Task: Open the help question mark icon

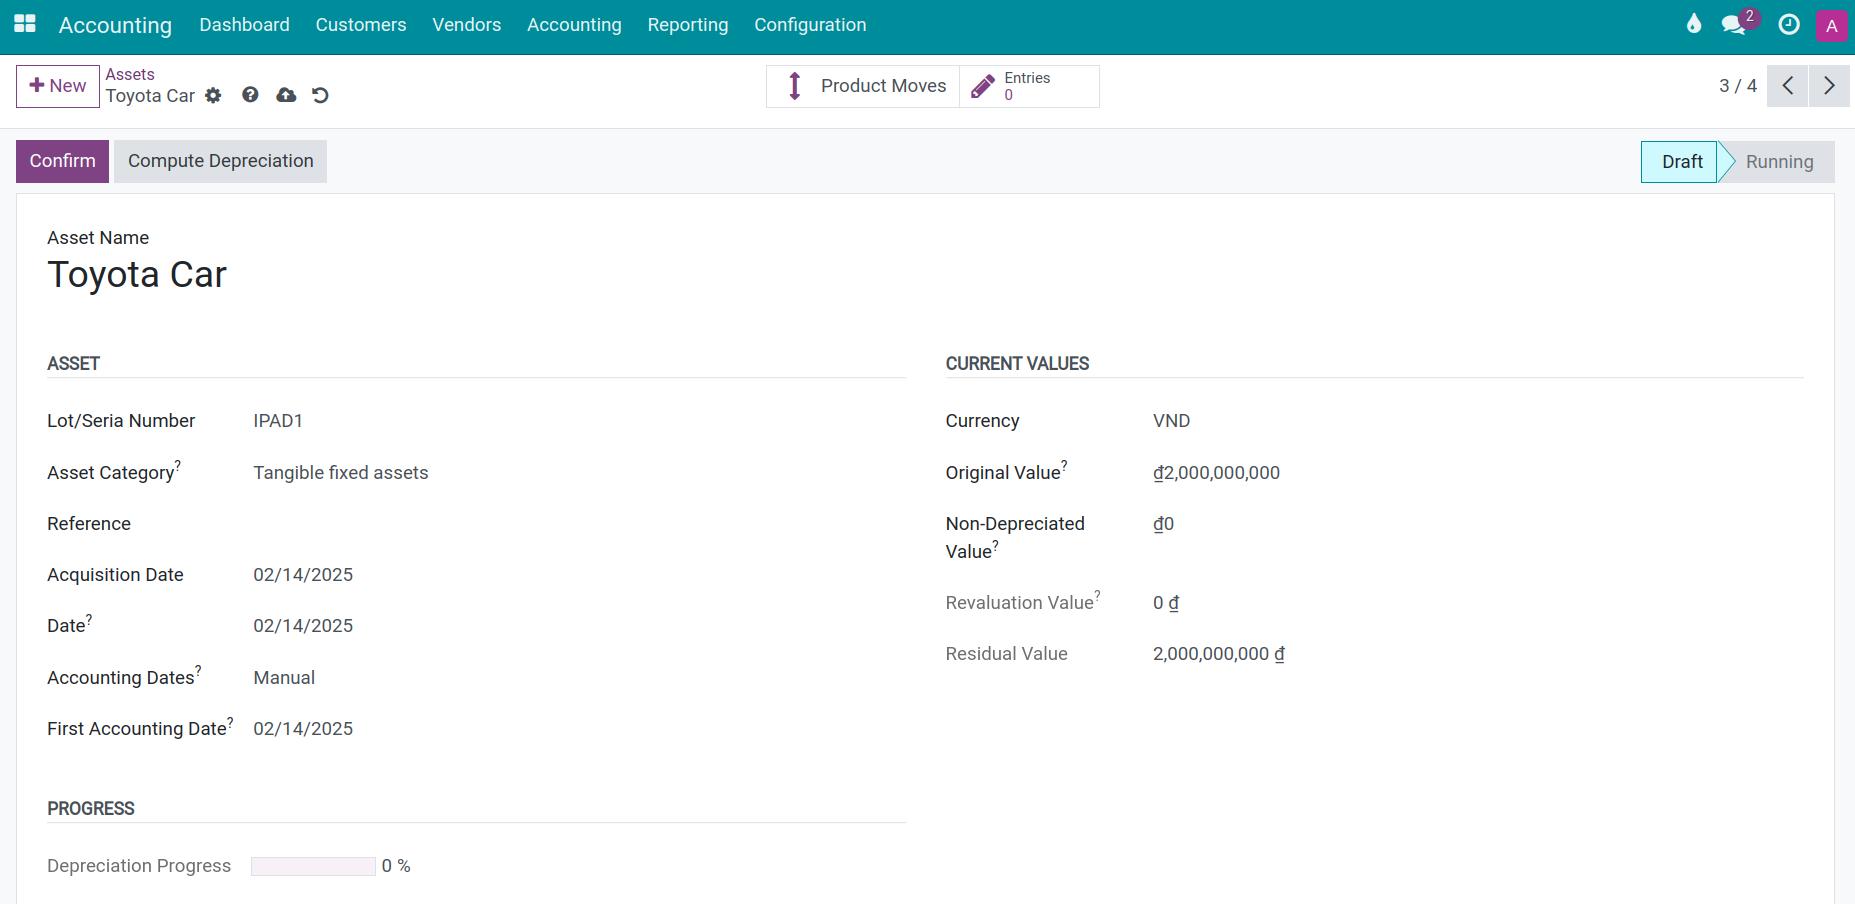Action: (x=250, y=95)
